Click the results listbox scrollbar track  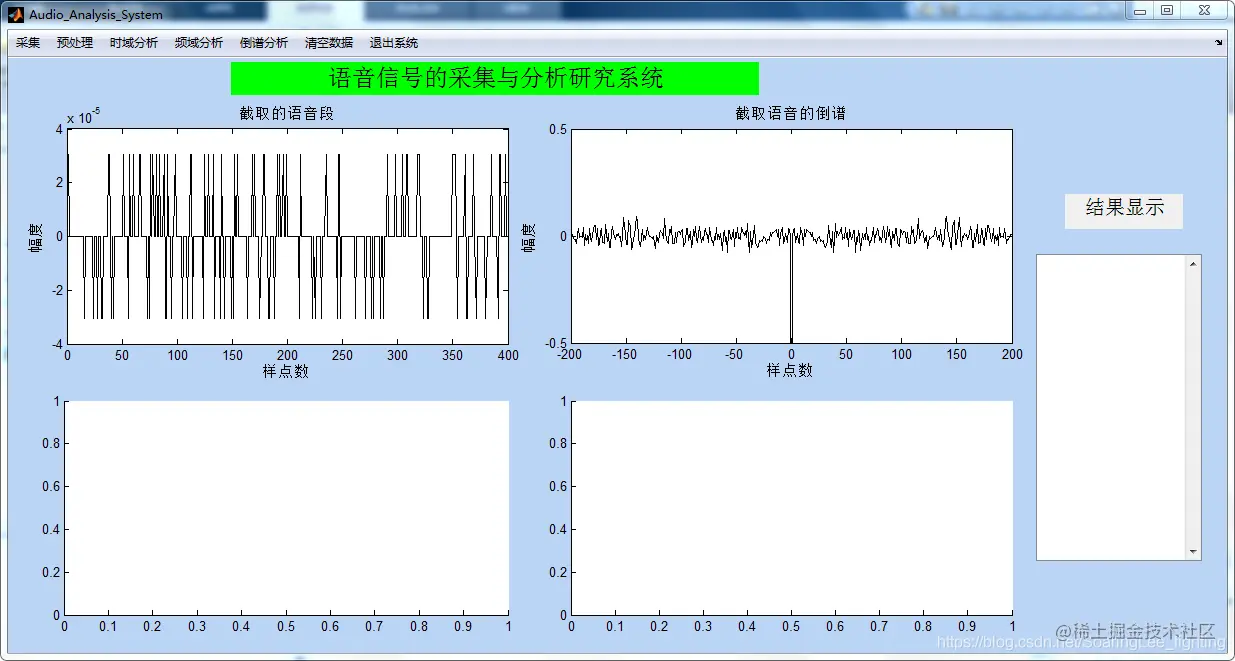[1192, 407]
